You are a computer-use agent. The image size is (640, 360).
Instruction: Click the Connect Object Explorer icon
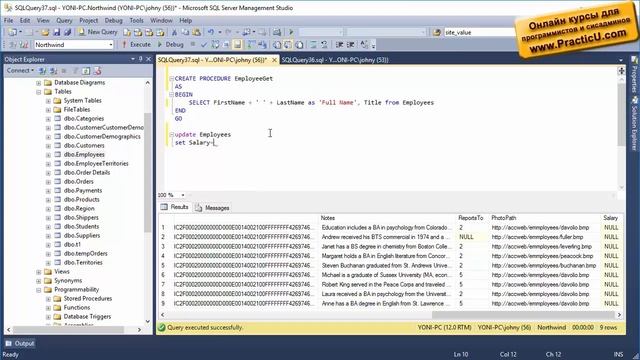pos(42,71)
